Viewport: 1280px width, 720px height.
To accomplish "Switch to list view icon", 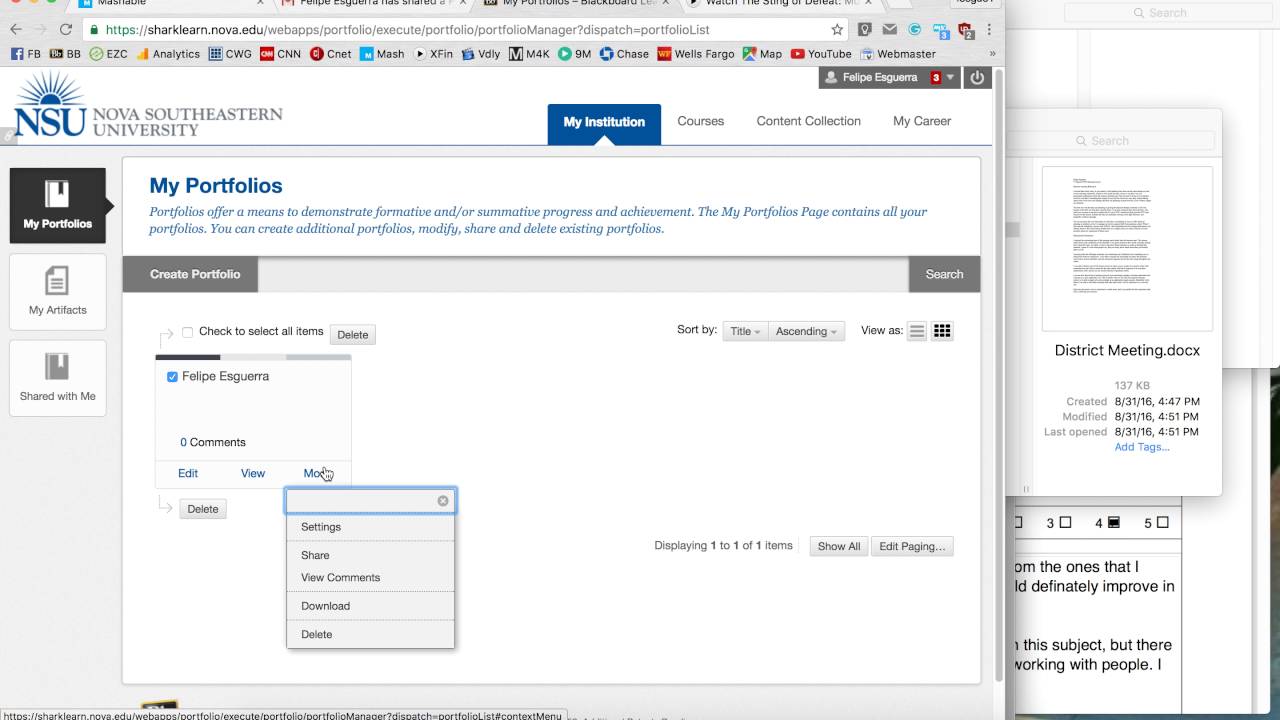I will [917, 331].
